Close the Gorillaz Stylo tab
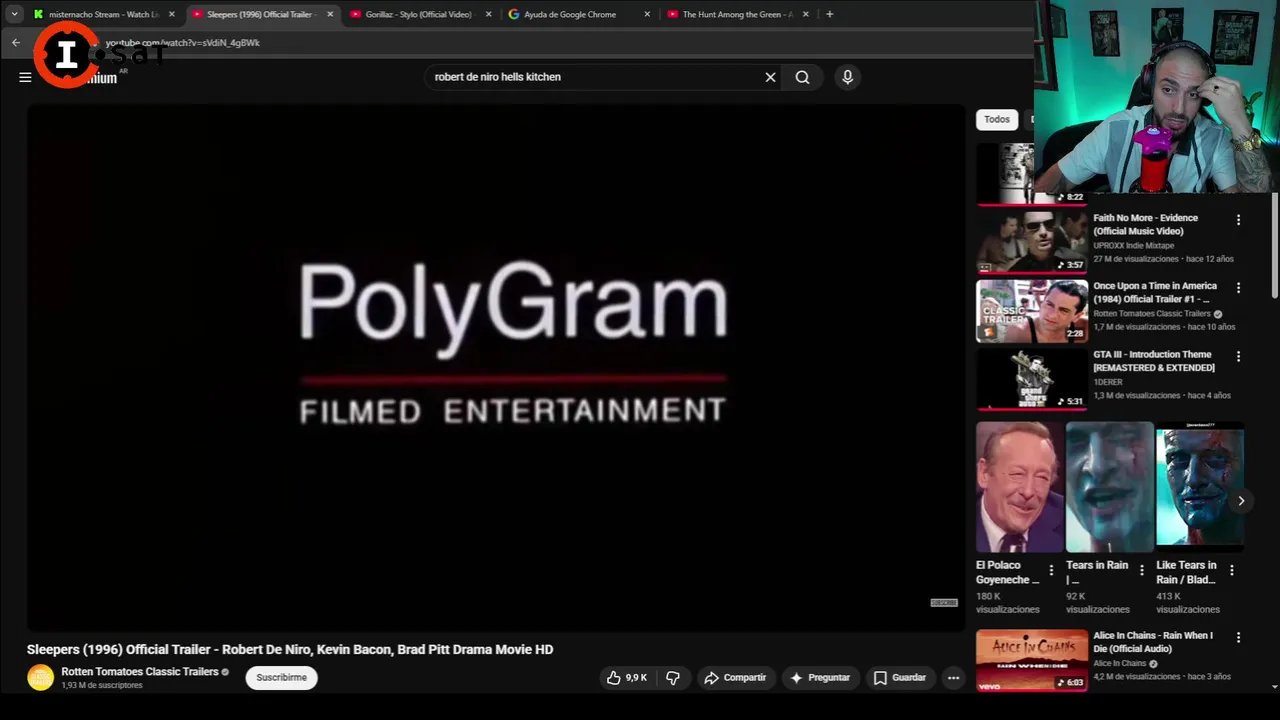Image resolution: width=1280 pixels, height=720 pixels. click(x=488, y=14)
